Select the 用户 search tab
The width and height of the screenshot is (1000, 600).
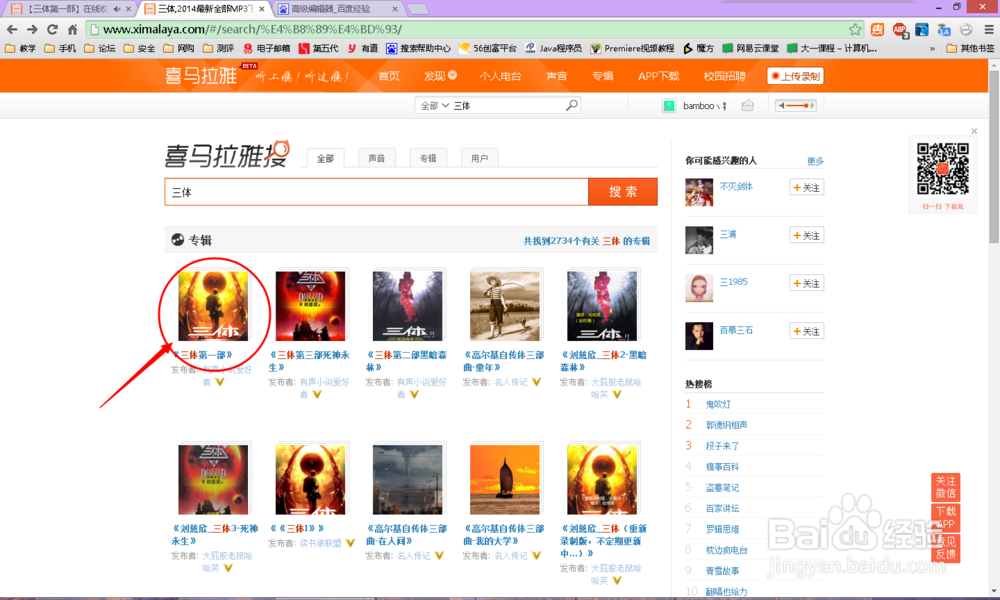480,157
